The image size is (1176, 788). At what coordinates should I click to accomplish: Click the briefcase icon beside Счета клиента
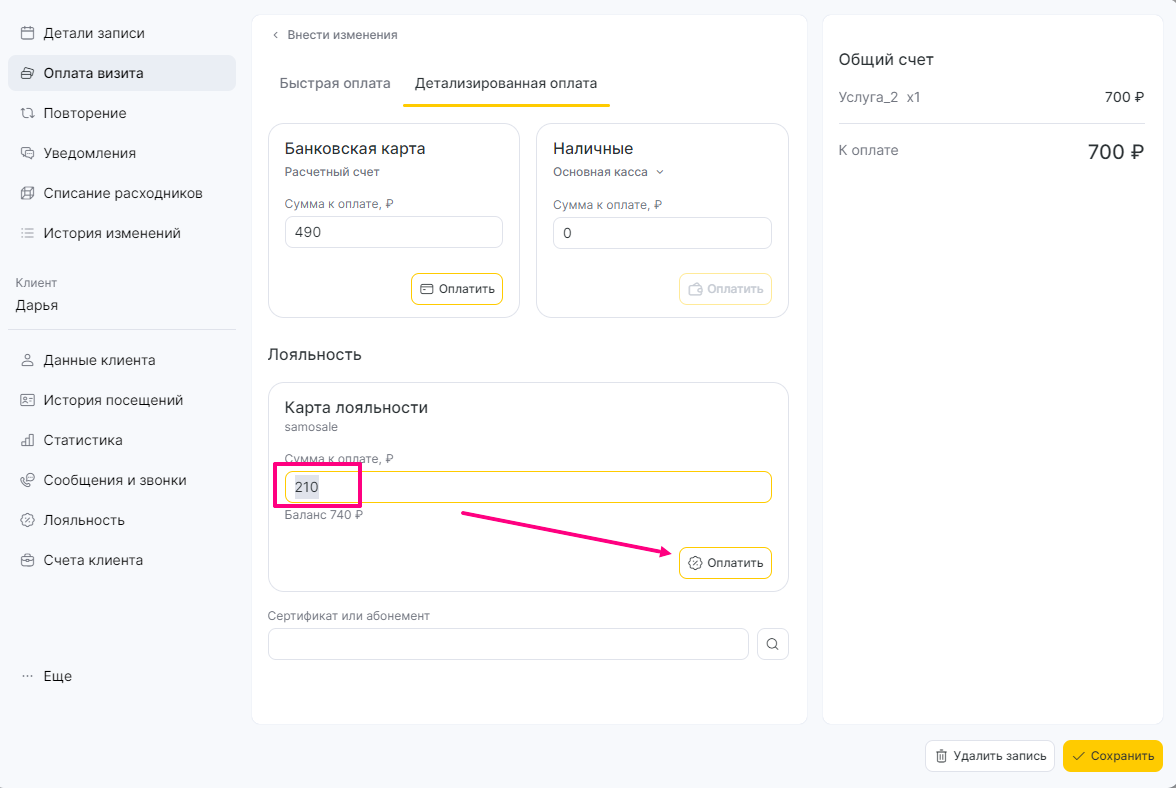28,560
